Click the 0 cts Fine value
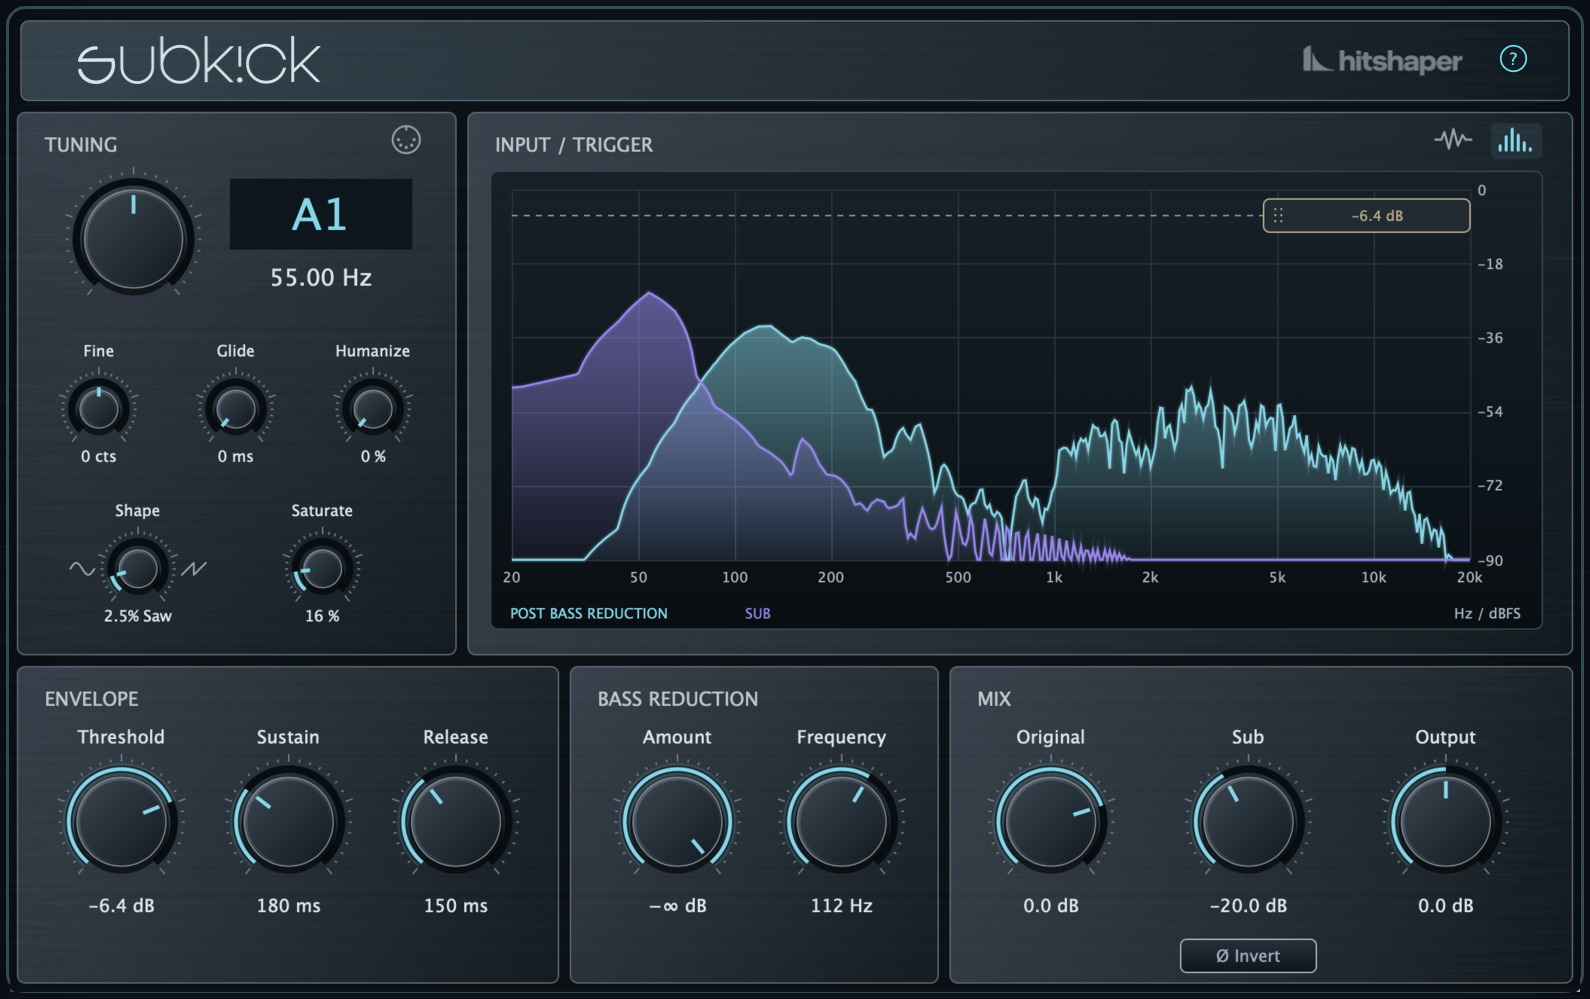The height and width of the screenshot is (999, 1590). pyautogui.click(x=98, y=456)
